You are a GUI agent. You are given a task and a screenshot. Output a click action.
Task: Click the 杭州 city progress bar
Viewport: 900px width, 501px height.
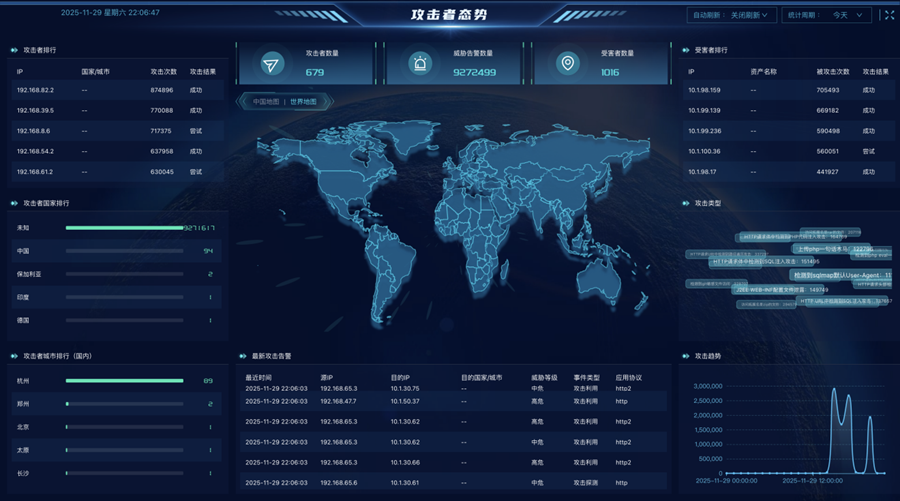125,380
